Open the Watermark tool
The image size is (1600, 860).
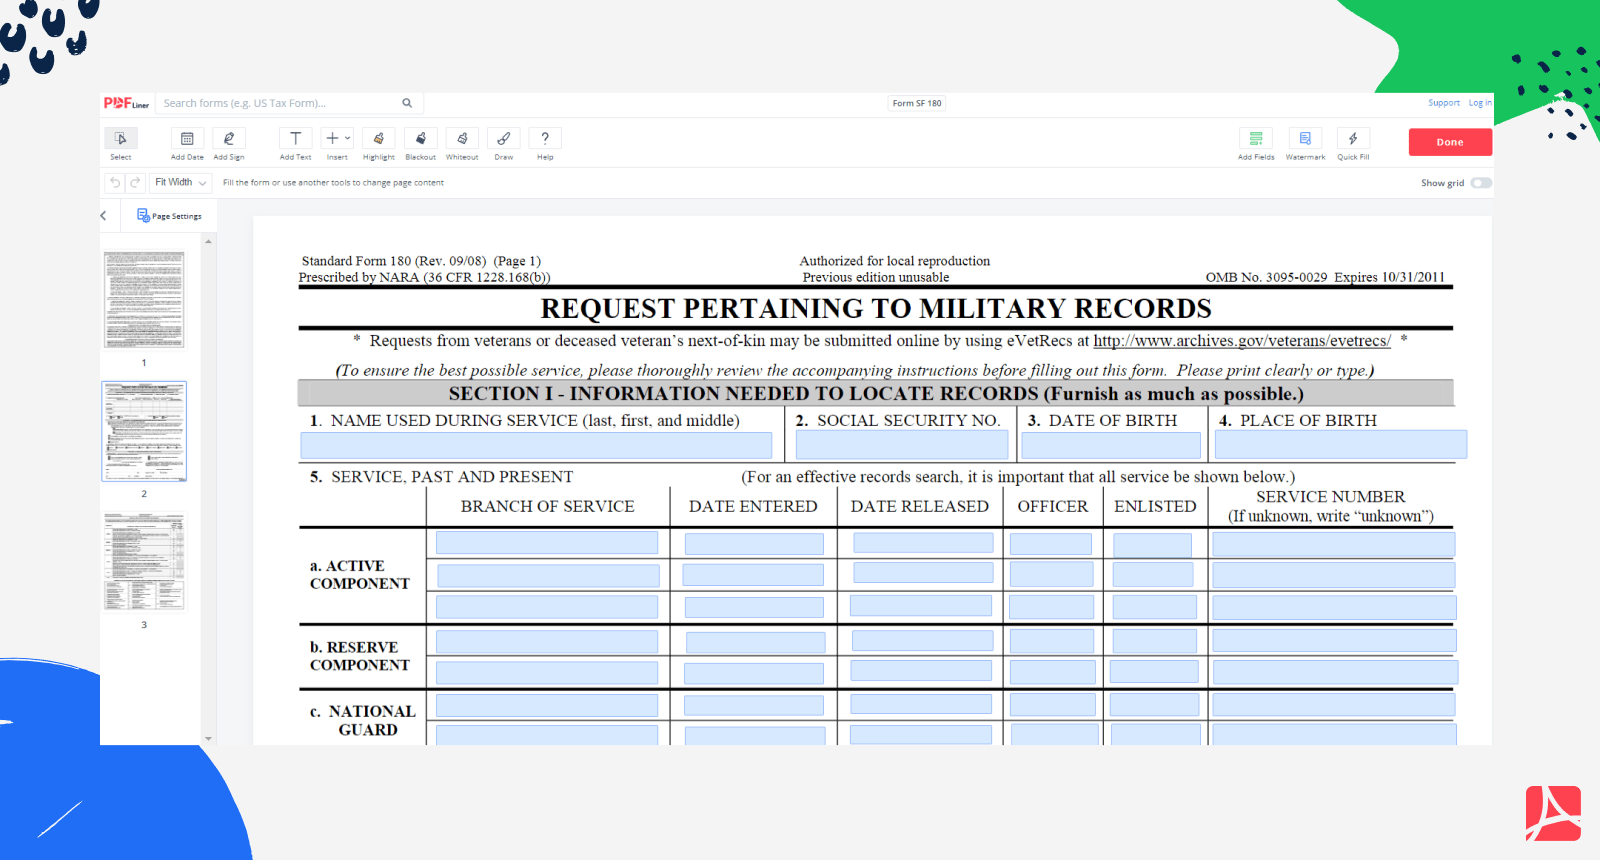click(1305, 139)
